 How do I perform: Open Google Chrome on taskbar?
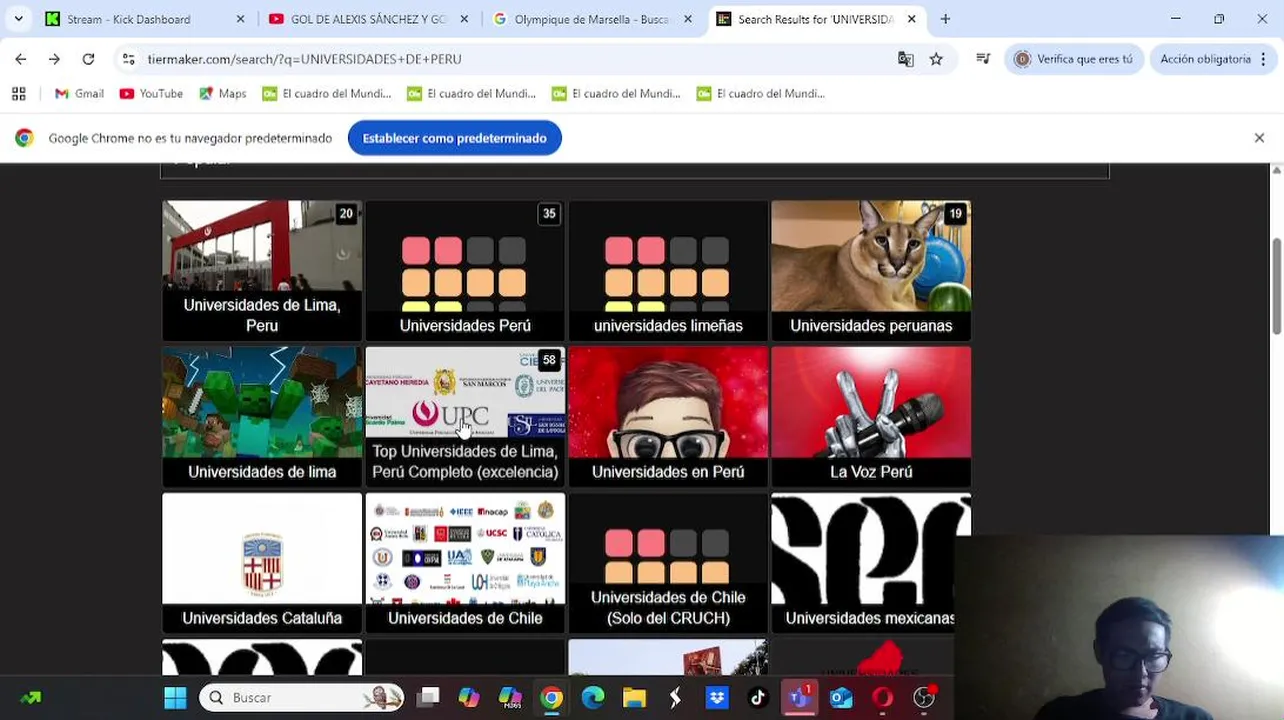551,697
